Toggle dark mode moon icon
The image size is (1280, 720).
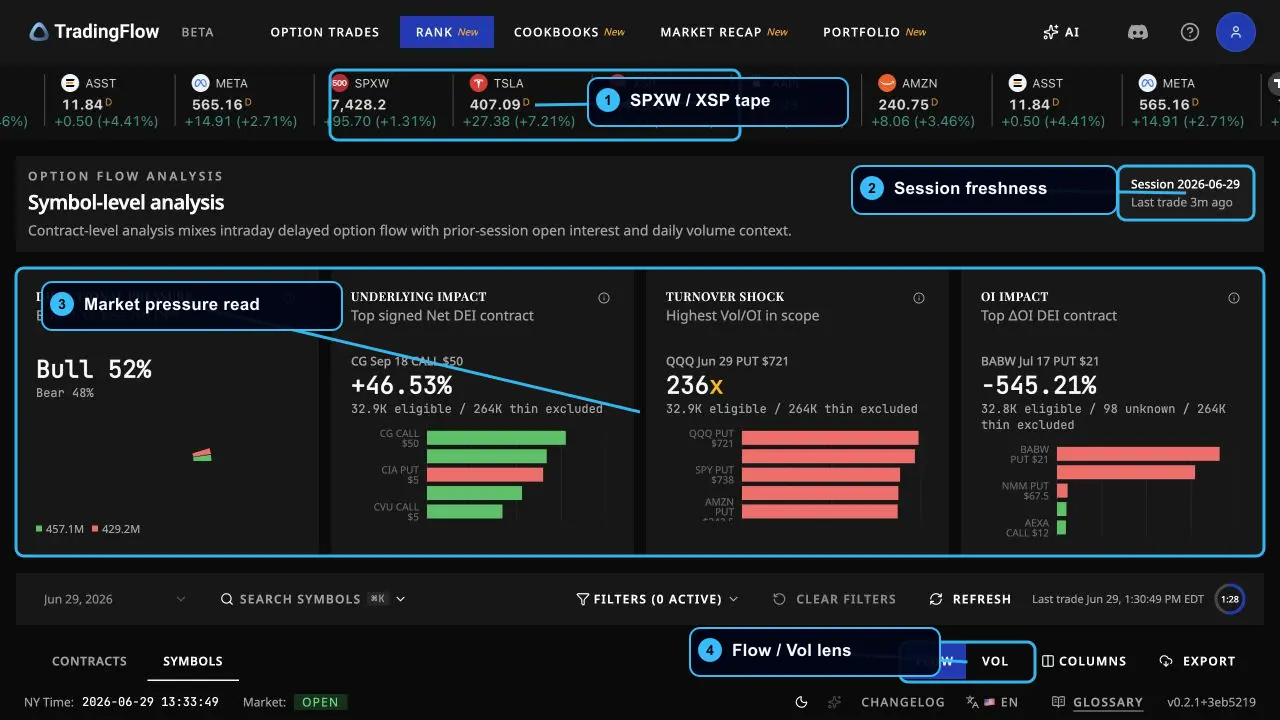pos(801,702)
